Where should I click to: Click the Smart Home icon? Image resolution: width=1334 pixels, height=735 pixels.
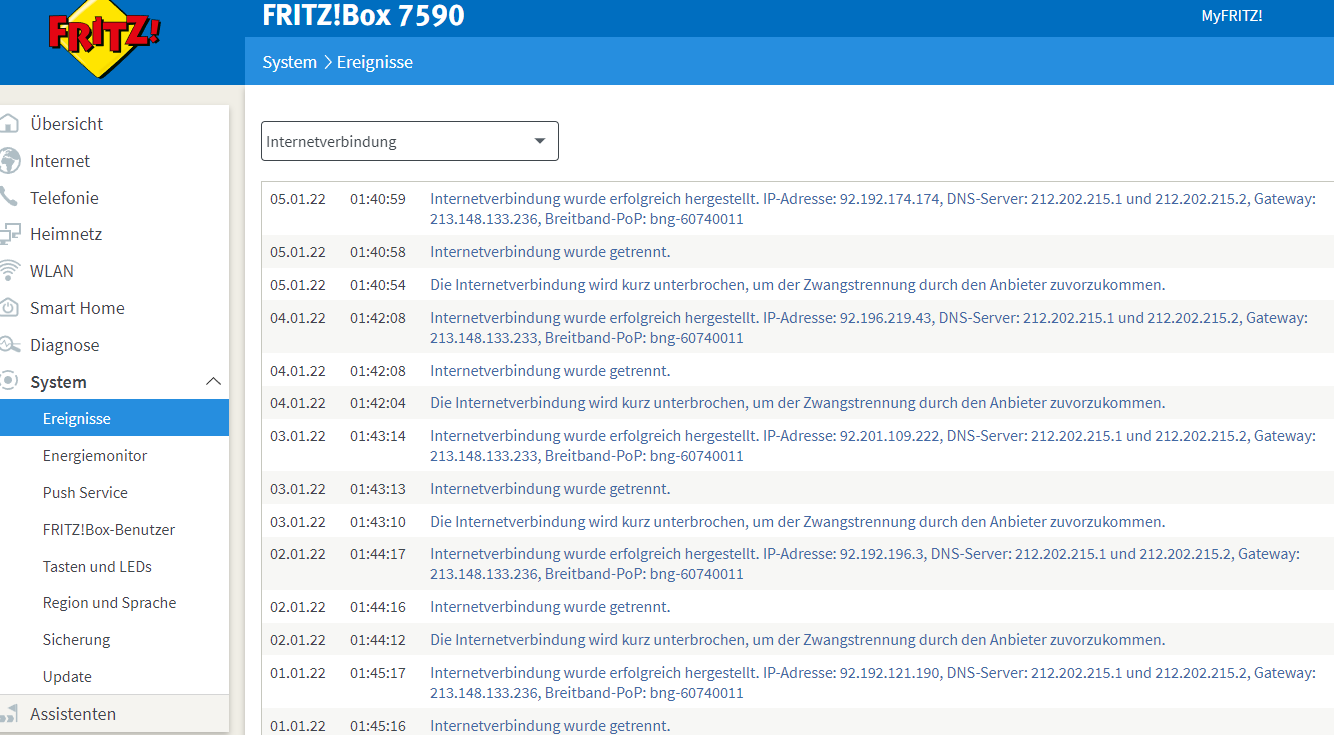click(x=9, y=308)
